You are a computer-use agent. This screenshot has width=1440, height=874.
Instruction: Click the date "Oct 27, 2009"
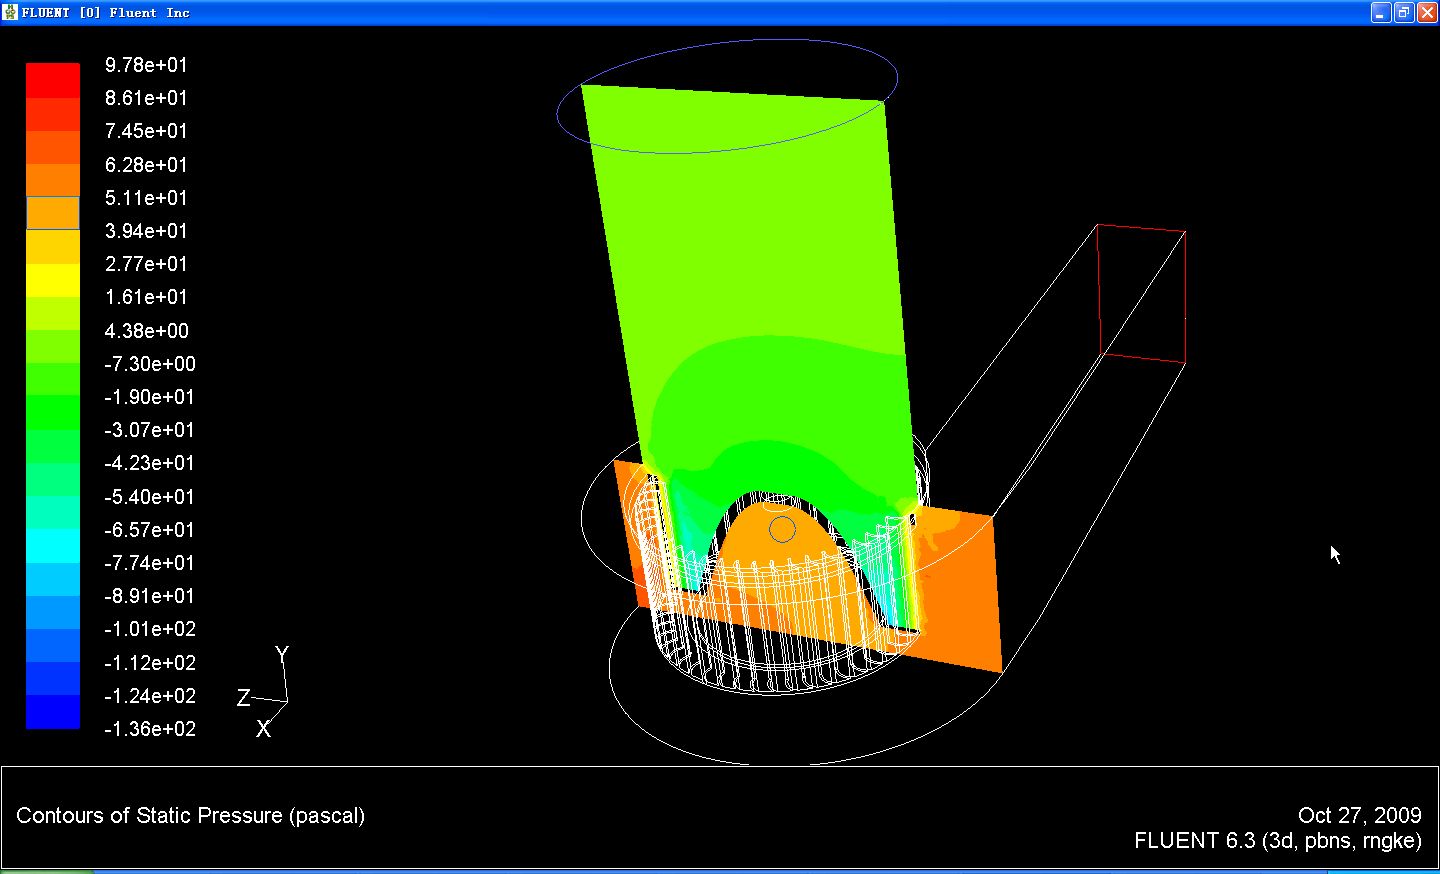(x=1359, y=816)
